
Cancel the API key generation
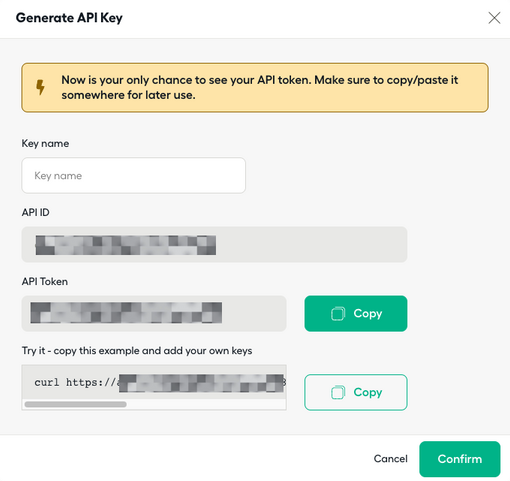click(390, 459)
